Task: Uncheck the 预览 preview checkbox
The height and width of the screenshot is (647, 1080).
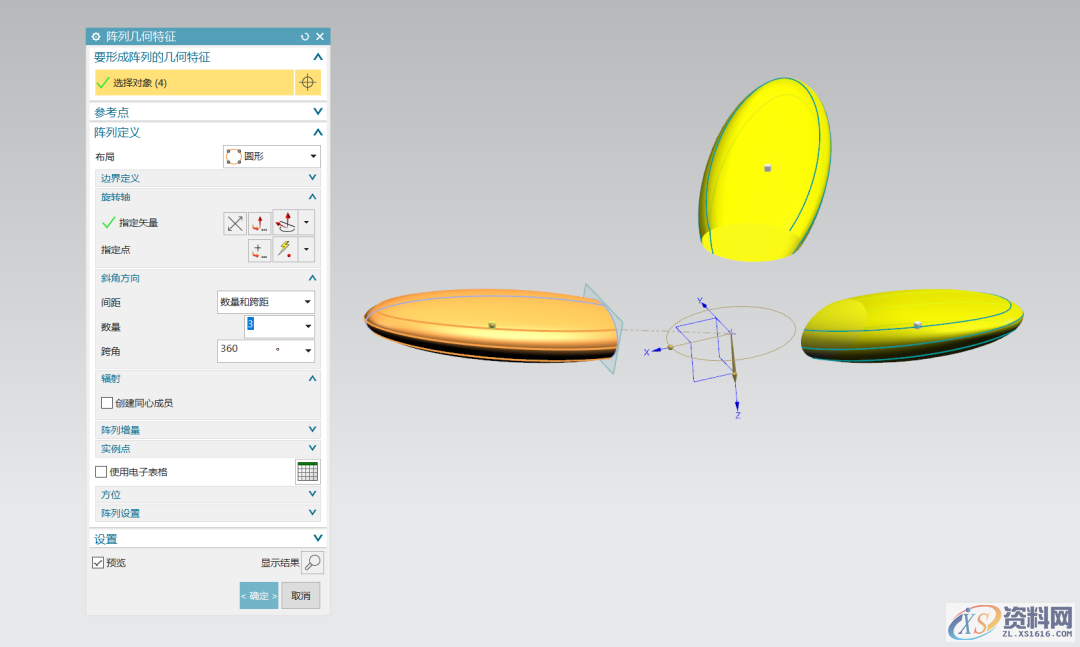Action: point(98,563)
